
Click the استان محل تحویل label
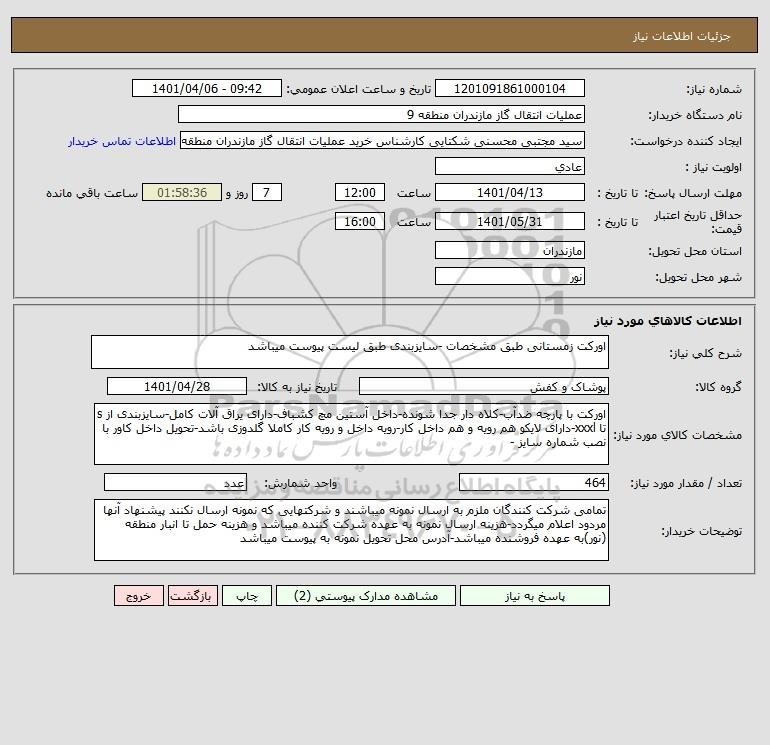click(x=695, y=251)
